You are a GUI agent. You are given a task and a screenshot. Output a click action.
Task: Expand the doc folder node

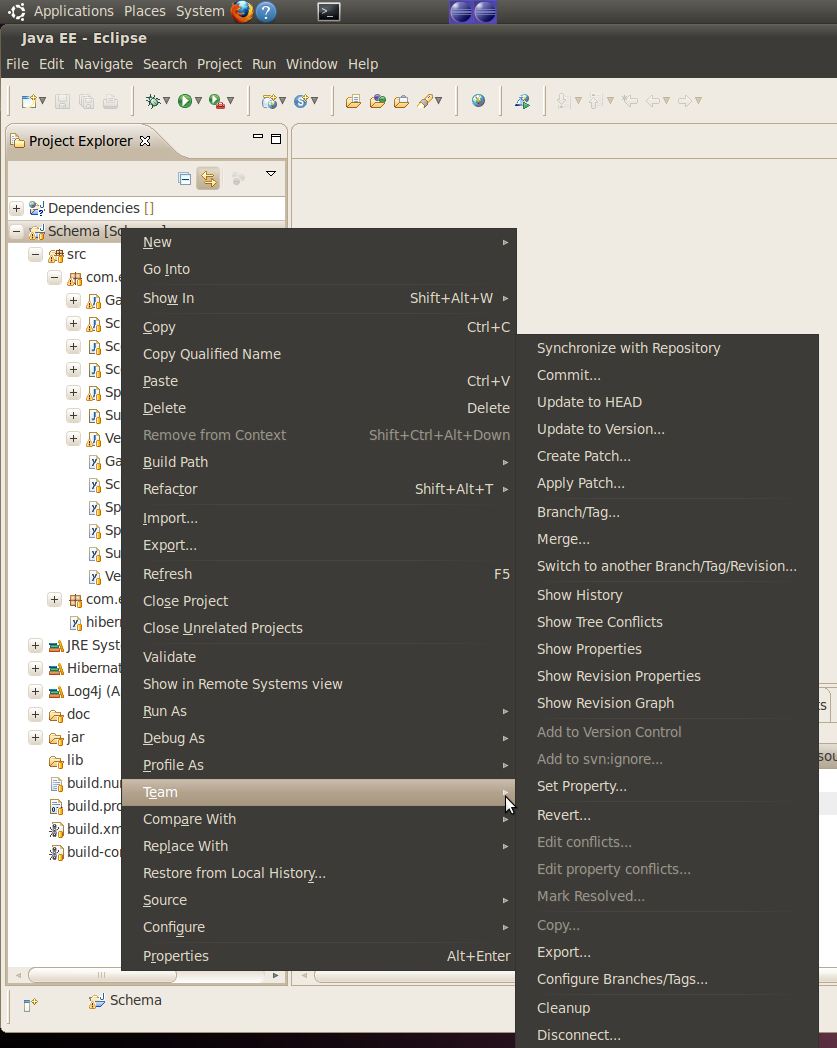click(x=35, y=714)
